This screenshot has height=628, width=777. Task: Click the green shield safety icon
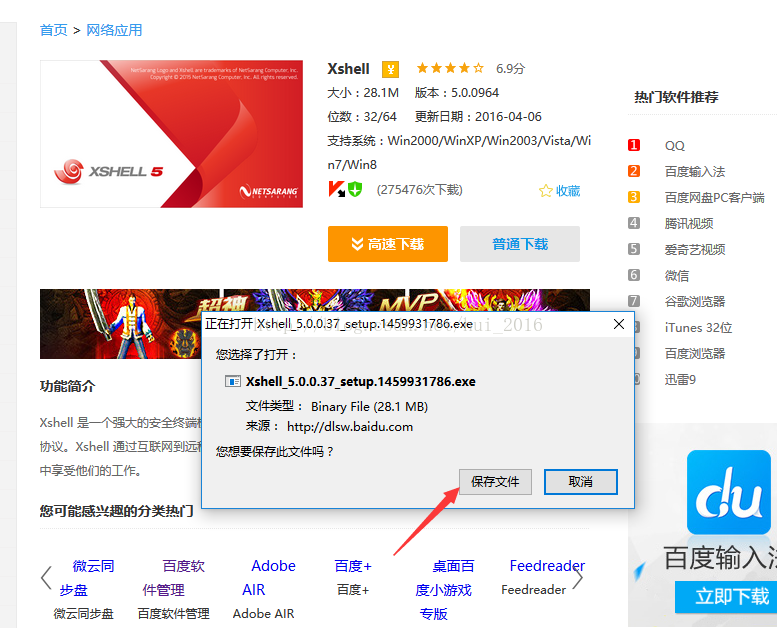pos(355,189)
